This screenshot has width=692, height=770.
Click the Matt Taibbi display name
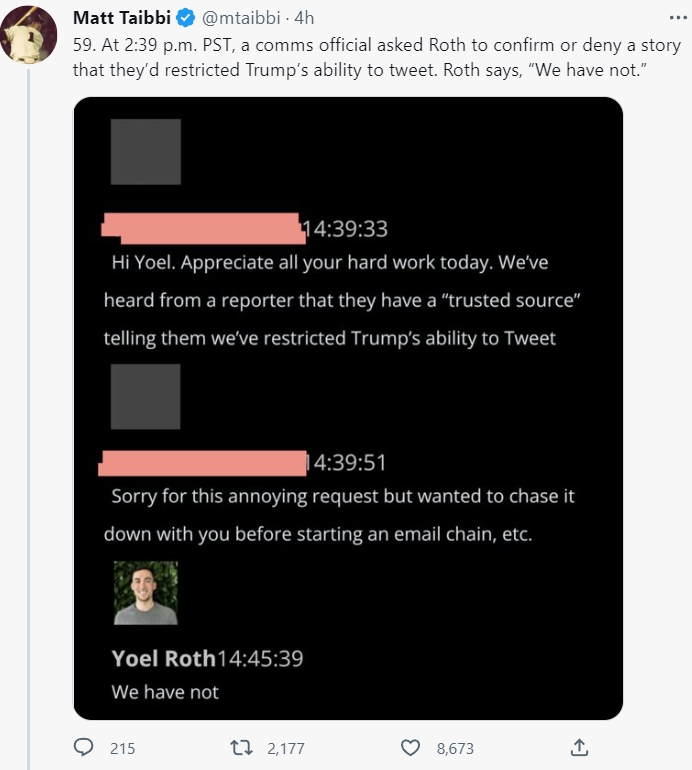(123, 18)
